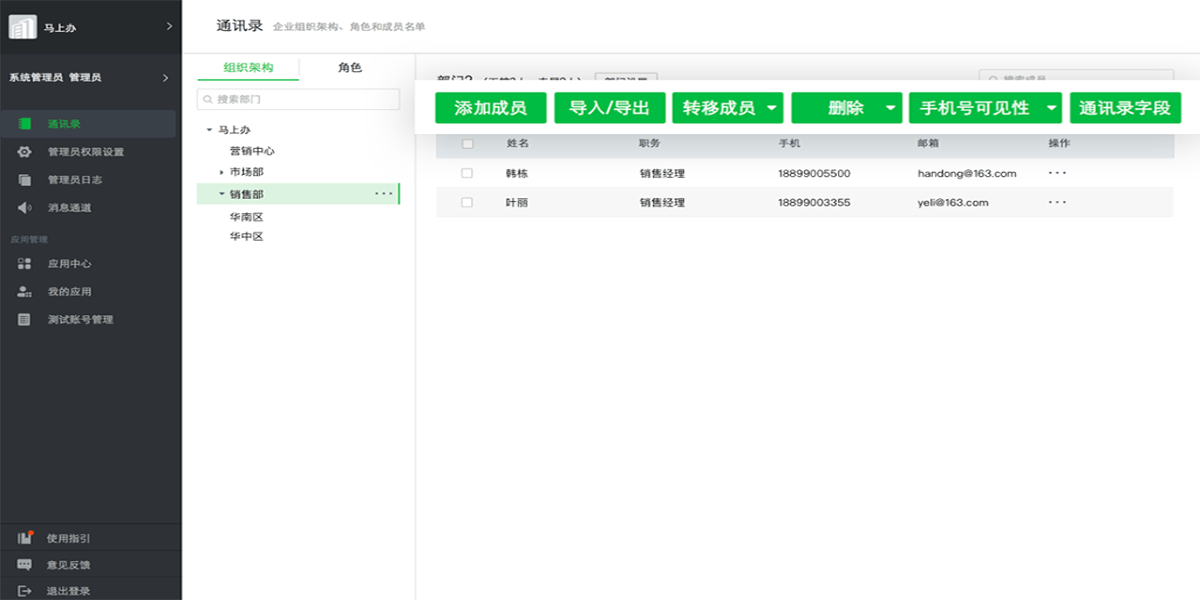Click the name 韩栋 in the table
Viewport: 1200px width, 600px height.
(x=517, y=173)
